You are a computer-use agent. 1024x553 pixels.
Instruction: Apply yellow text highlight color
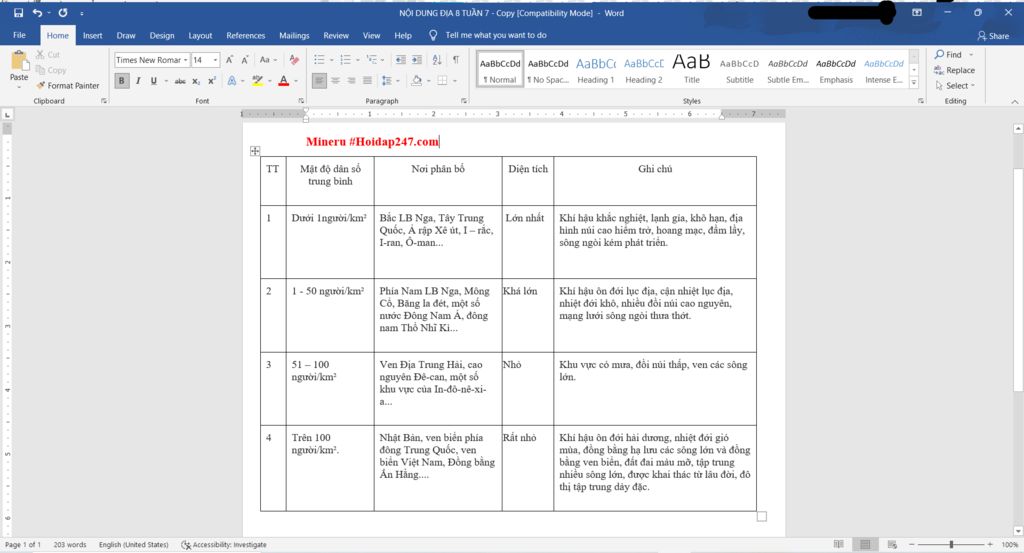pyautogui.click(x=257, y=81)
